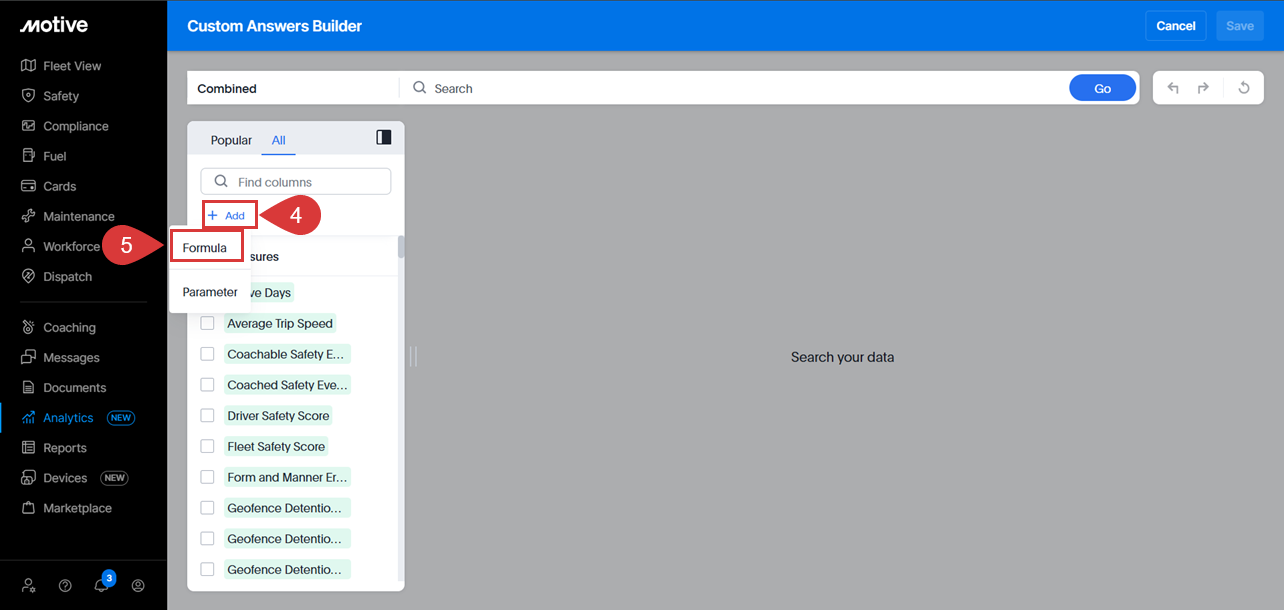The image size is (1284, 610).
Task: Click the Fleet Safety Score label
Action: (x=276, y=446)
